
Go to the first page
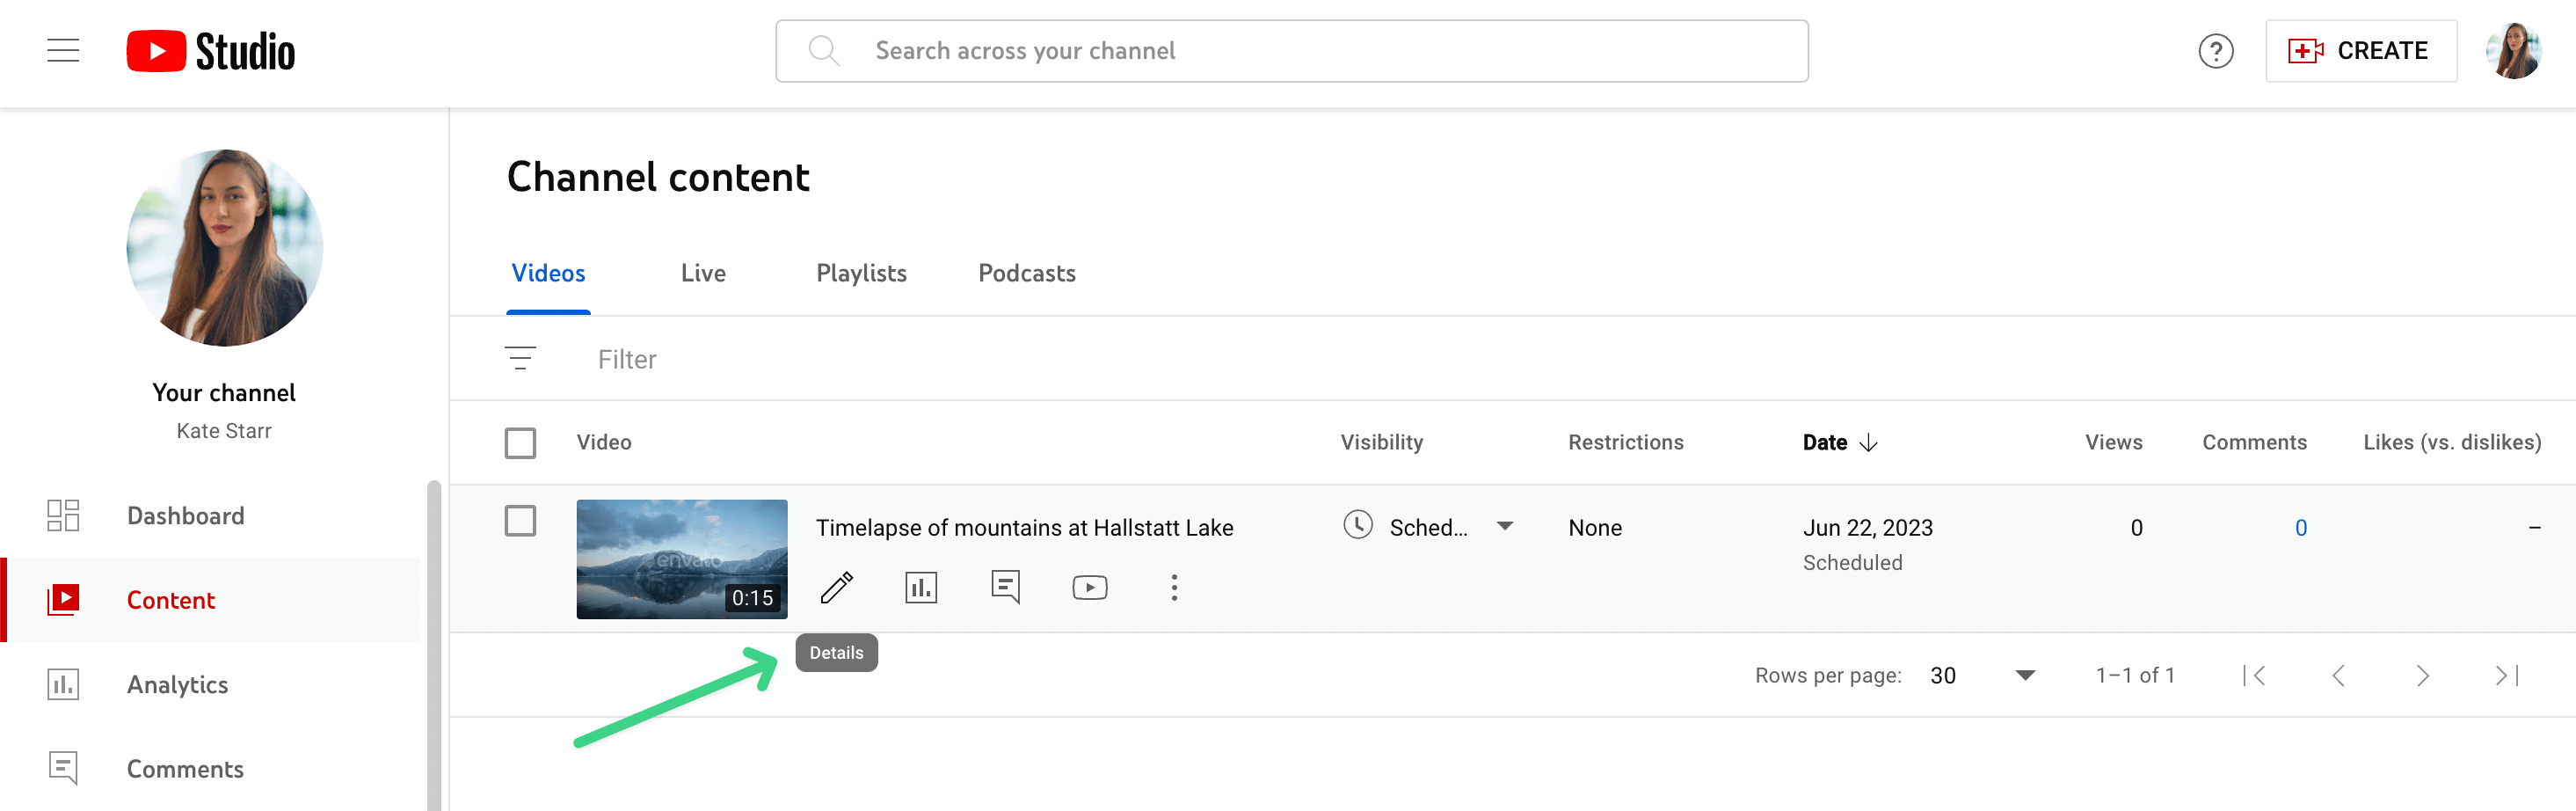[2254, 676]
